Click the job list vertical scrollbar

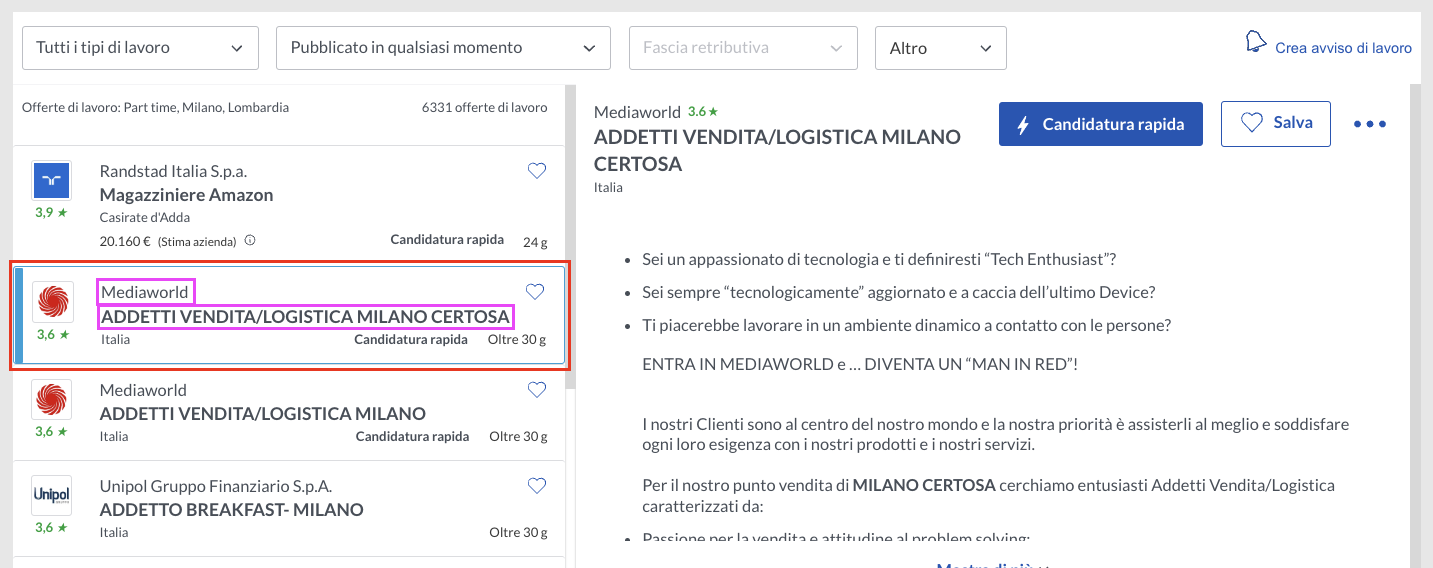coord(568,300)
